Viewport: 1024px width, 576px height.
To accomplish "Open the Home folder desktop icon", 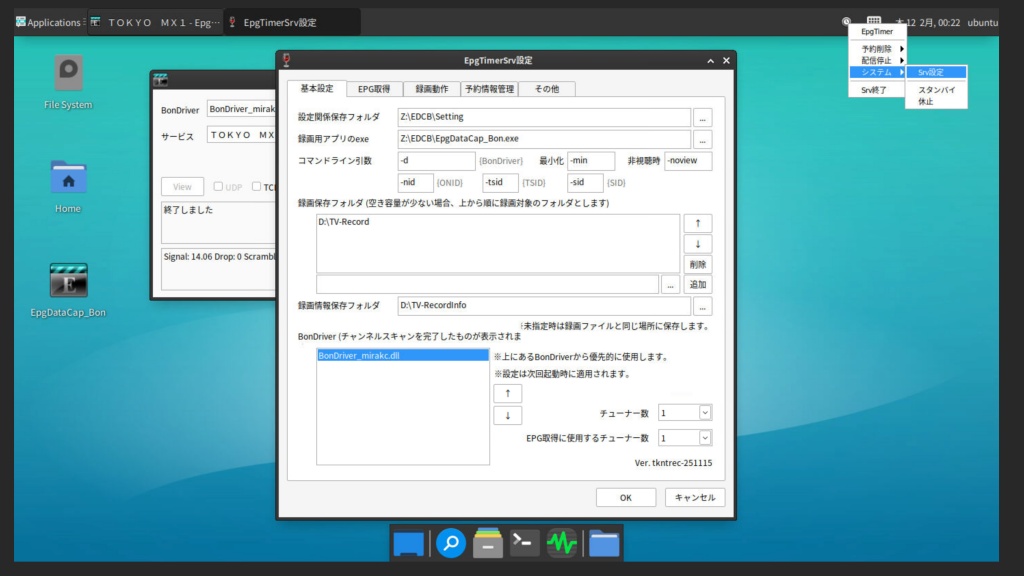I will pyautogui.click(x=68, y=178).
